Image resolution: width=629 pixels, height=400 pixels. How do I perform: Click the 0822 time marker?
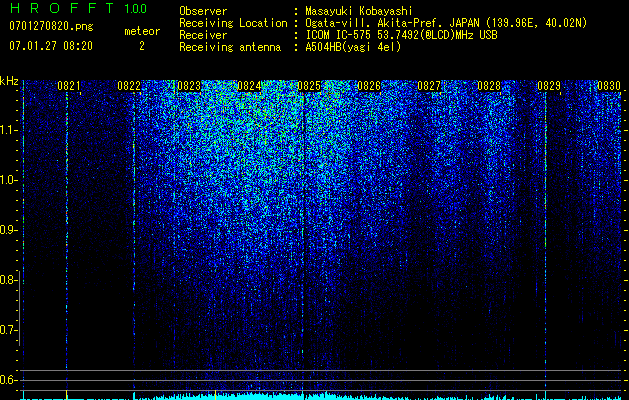coord(129,86)
